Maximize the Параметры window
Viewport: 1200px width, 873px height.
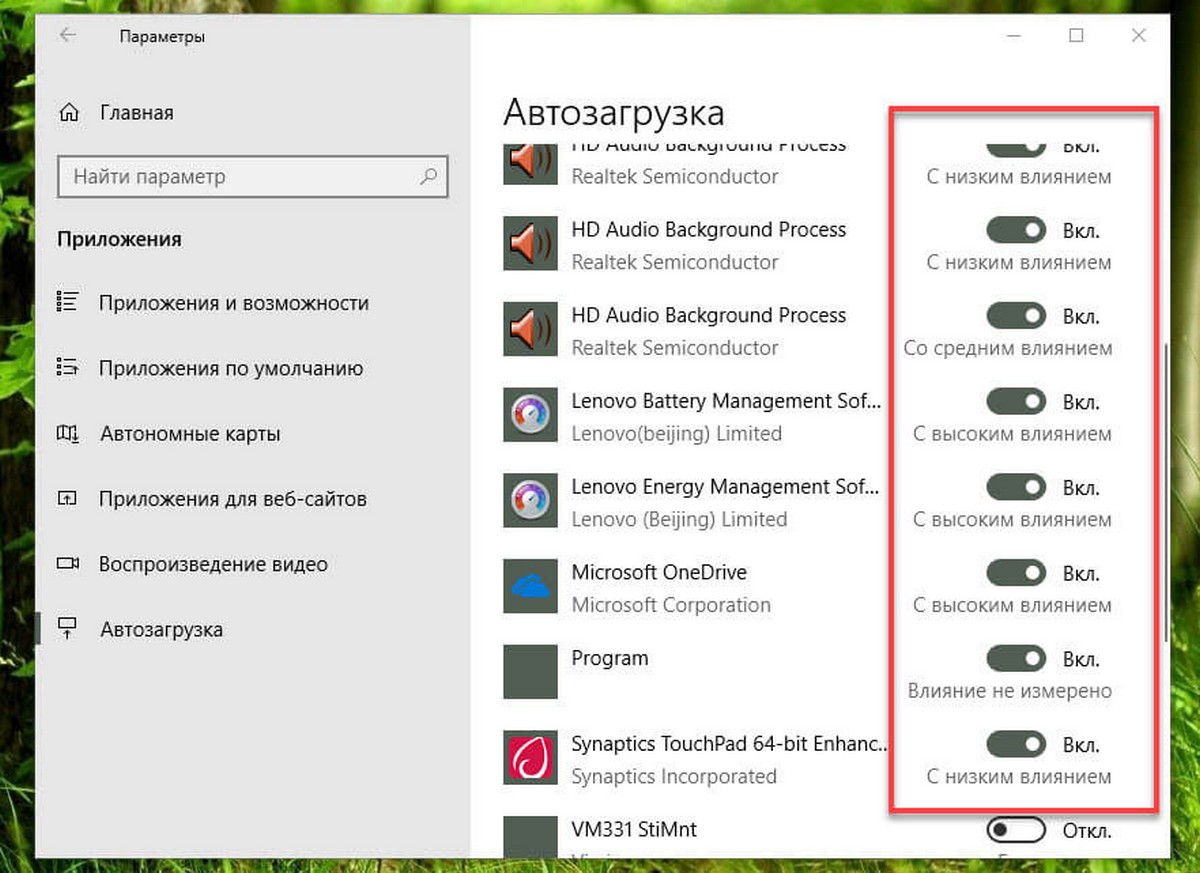(1076, 36)
